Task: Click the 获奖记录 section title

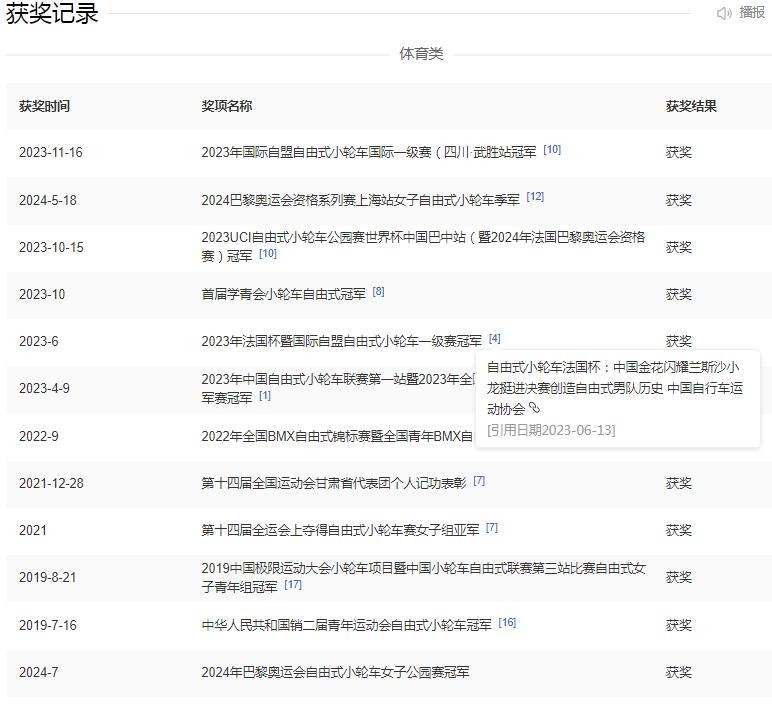Action: (52, 14)
